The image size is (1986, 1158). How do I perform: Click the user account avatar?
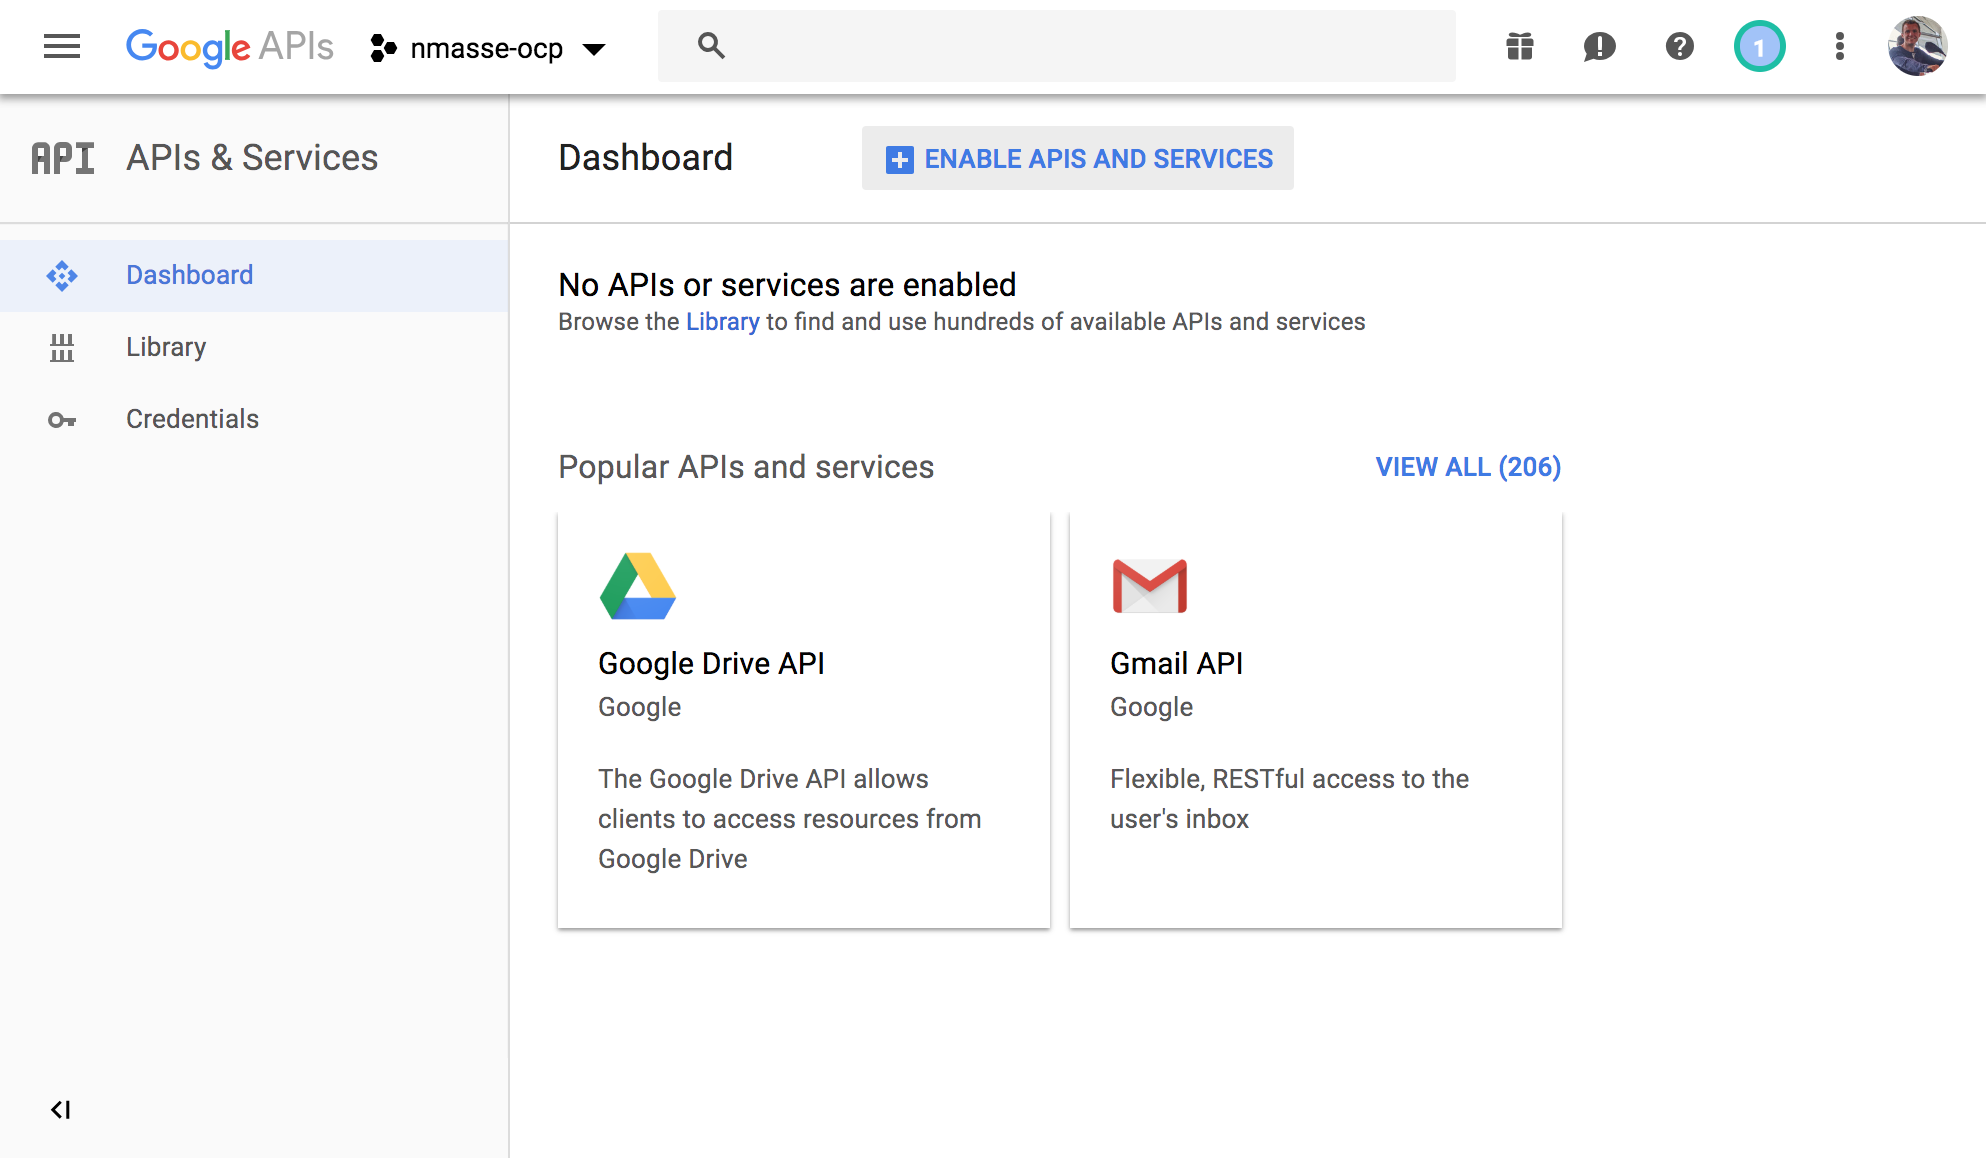point(1917,46)
